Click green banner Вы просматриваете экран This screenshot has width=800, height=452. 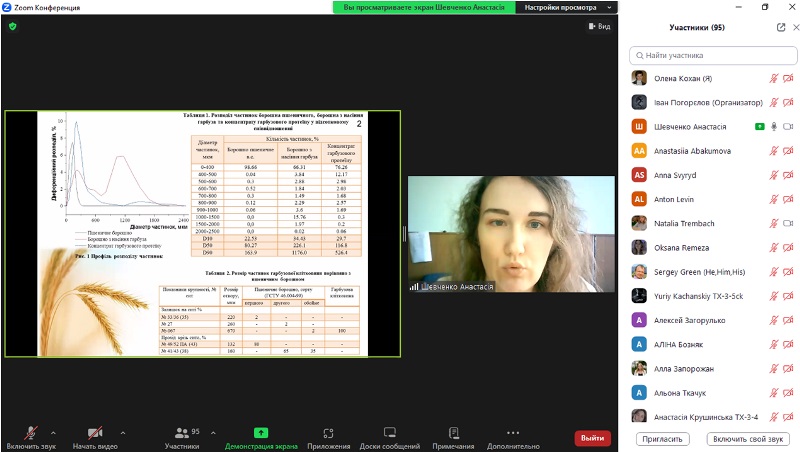tap(424, 7)
